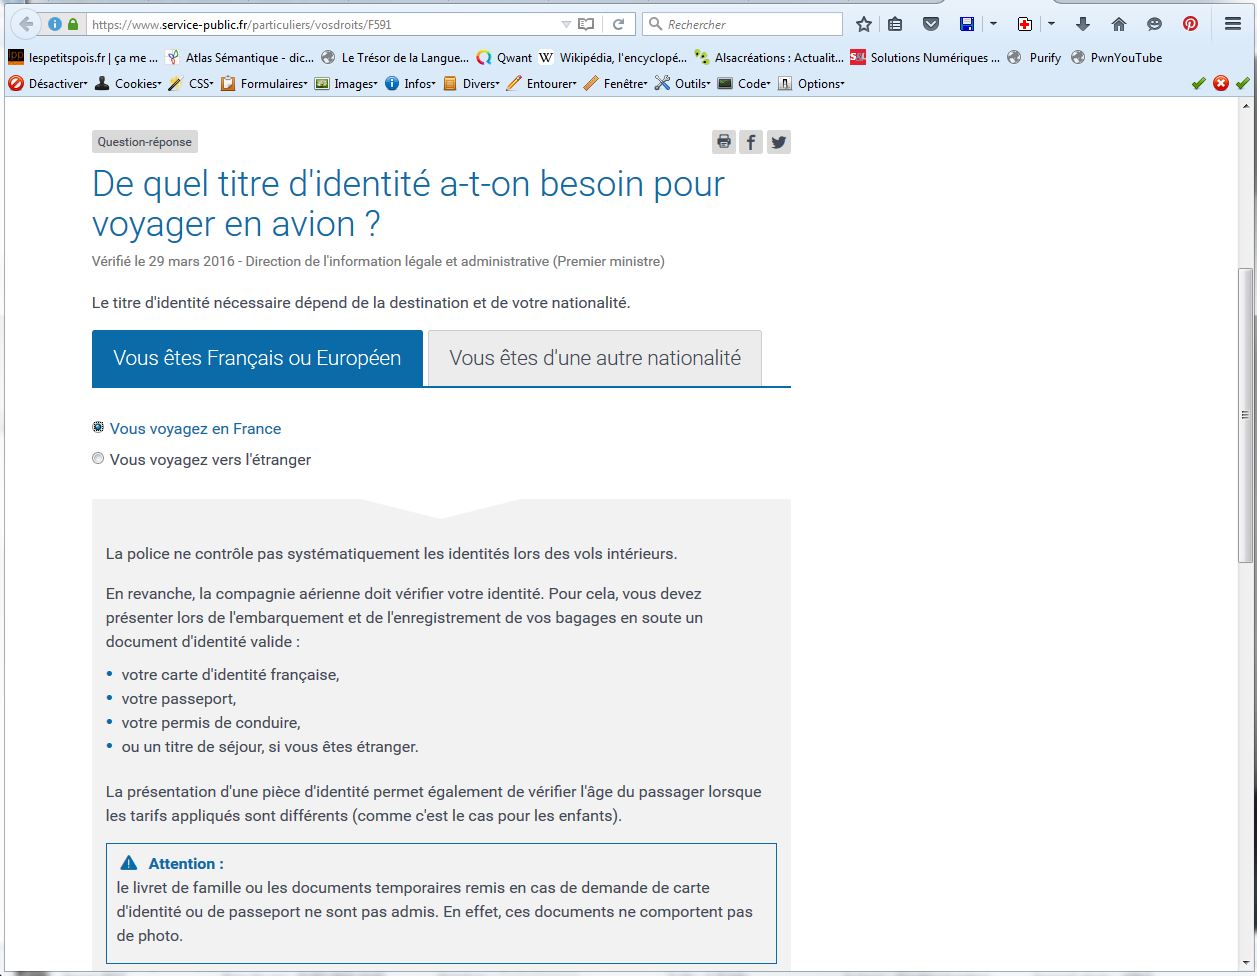Open the Images developer dropdown
This screenshot has height=976, width=1257.
[347, 84]
